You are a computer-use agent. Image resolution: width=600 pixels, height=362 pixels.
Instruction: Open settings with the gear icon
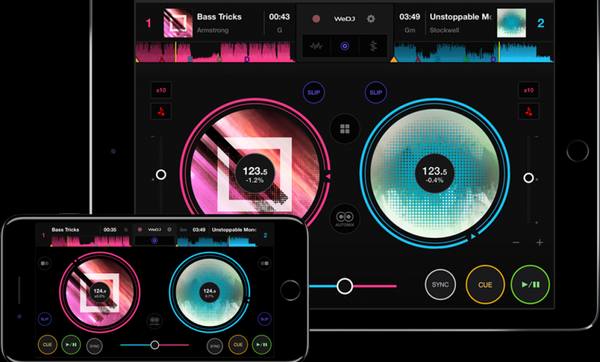[371, 18]
